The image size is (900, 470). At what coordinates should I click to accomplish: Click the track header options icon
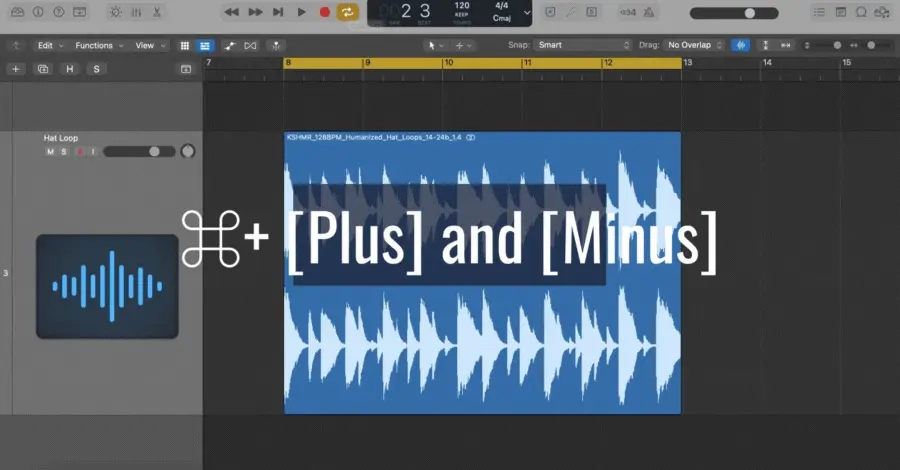click(186, 69)
